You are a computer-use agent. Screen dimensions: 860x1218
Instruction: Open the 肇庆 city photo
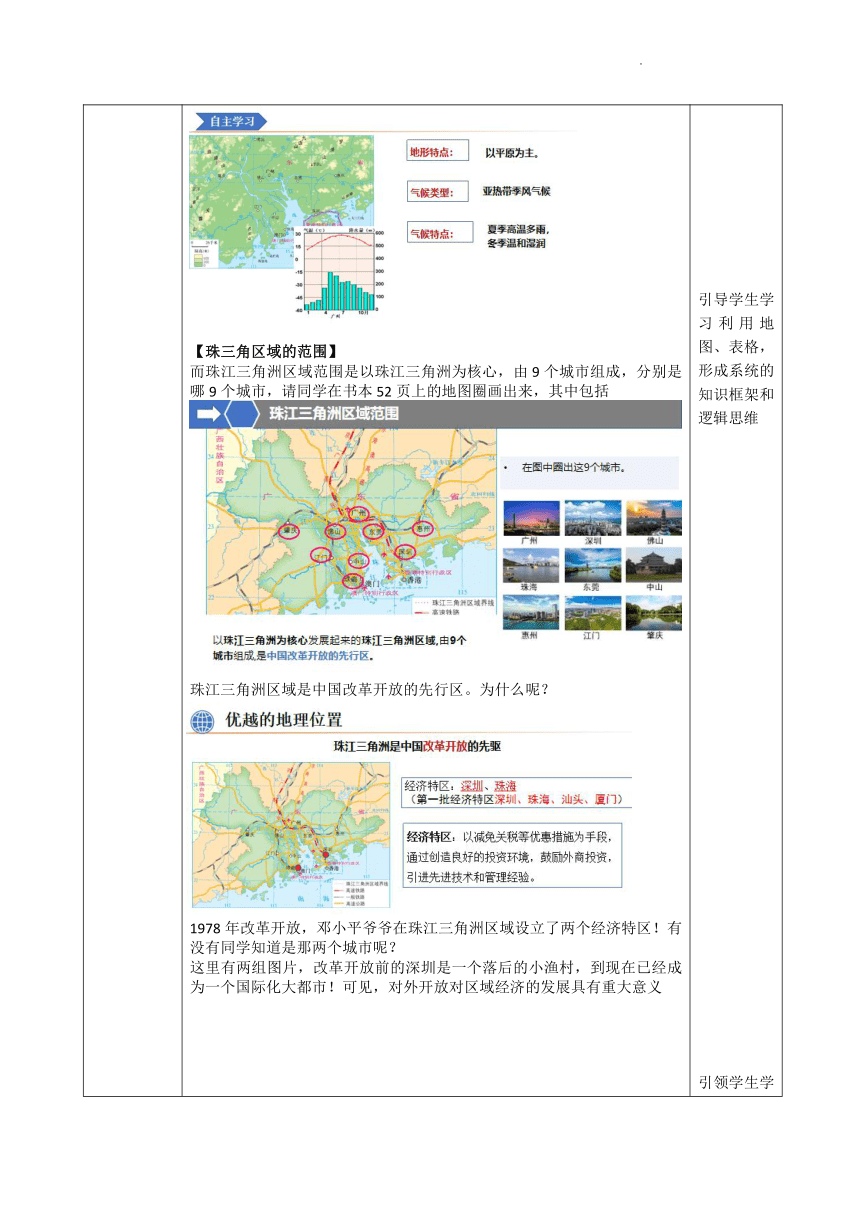[x=654, y=612]
